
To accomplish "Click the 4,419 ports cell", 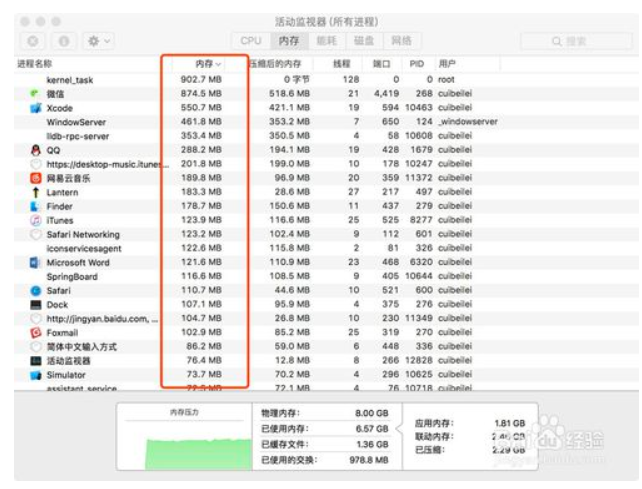I will [x=386, y=93].
